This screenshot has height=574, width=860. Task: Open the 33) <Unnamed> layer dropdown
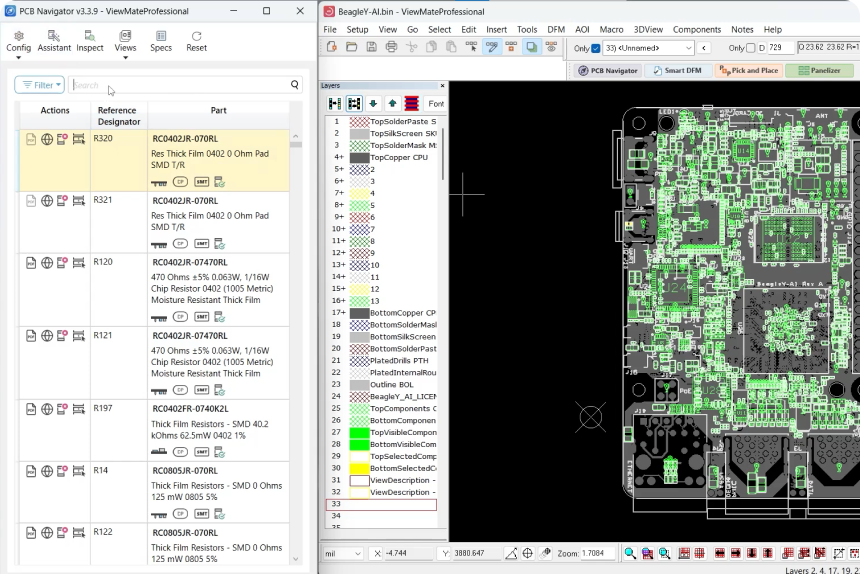[x=648, y=48]
